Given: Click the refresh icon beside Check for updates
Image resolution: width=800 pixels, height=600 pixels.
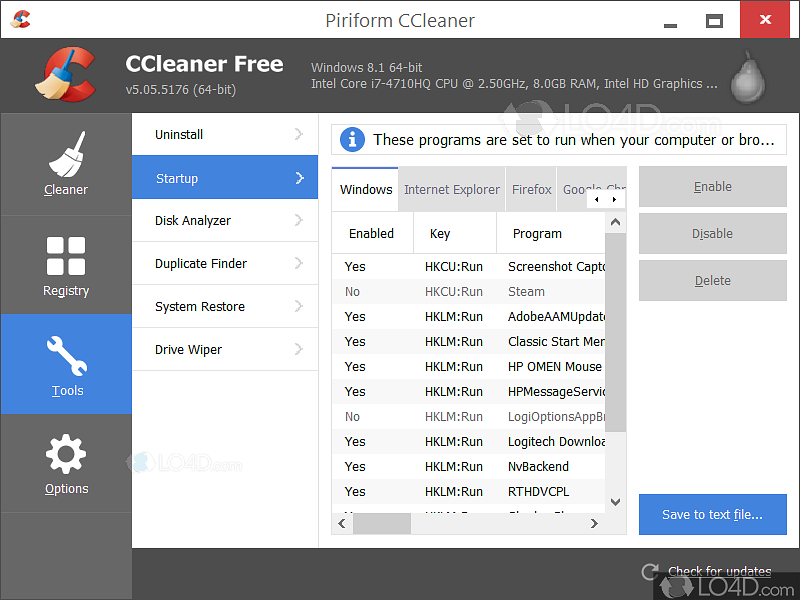Looking at the screenshot, I should coord(650,572).
